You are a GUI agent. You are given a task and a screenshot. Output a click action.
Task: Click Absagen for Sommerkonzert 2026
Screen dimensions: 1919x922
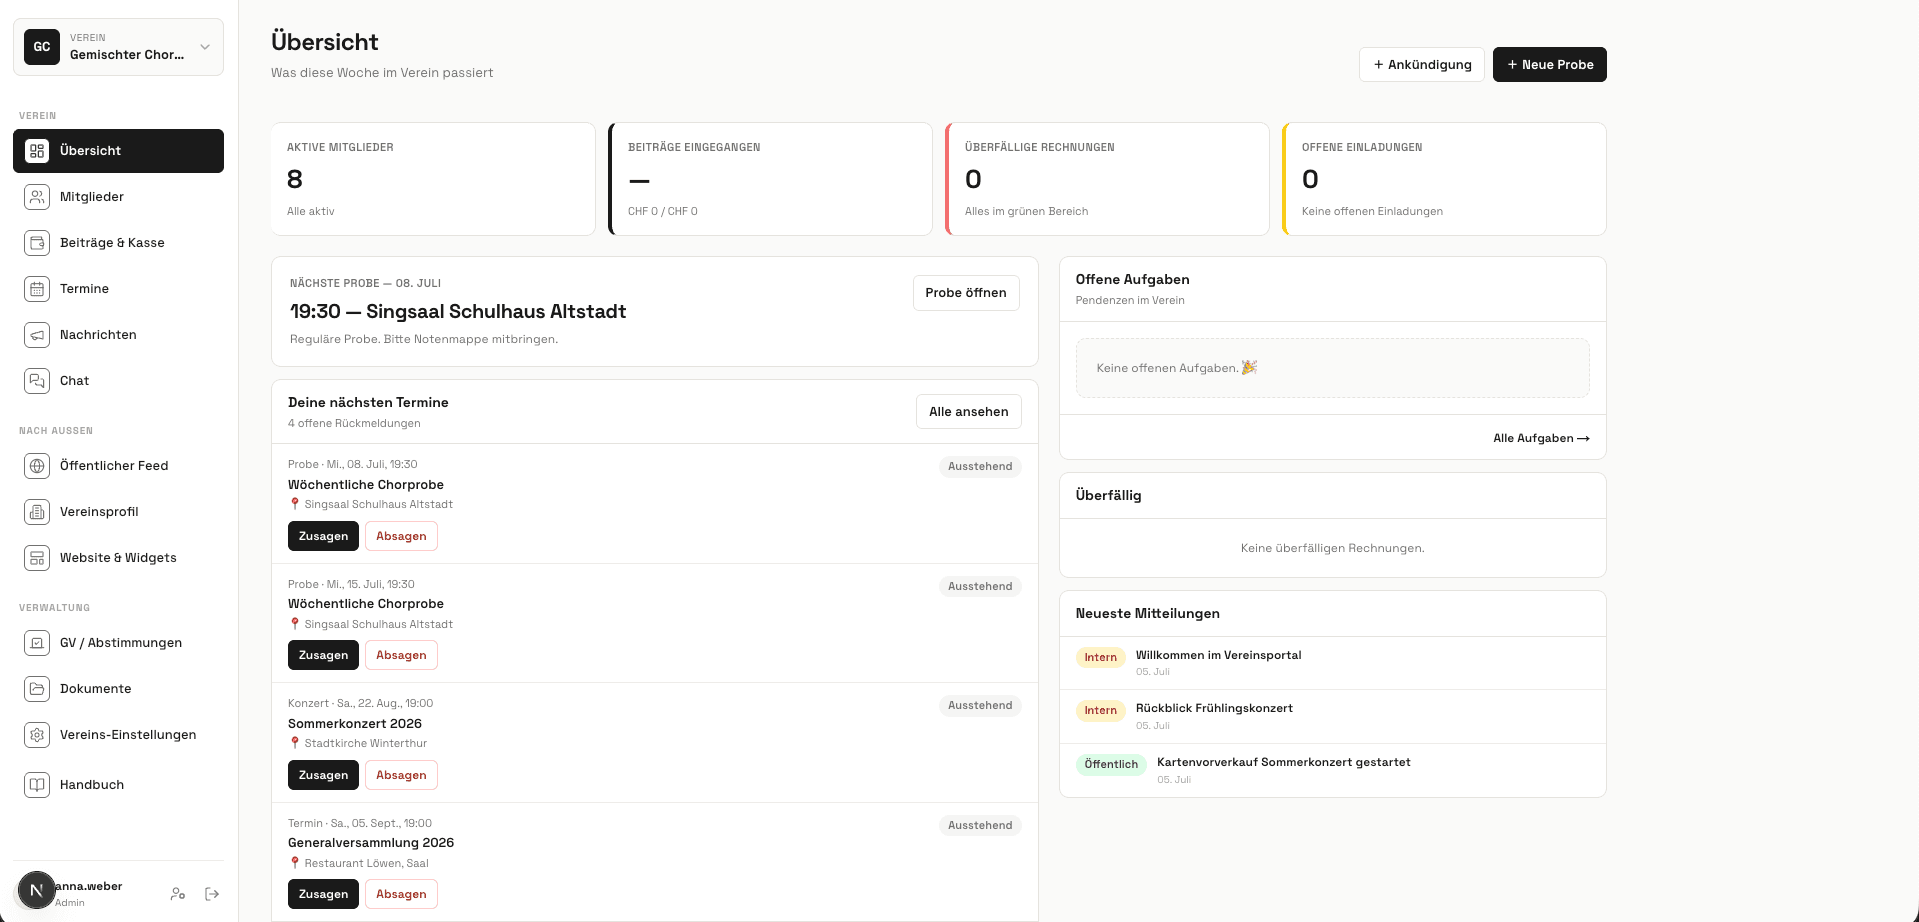coord(401,775)
